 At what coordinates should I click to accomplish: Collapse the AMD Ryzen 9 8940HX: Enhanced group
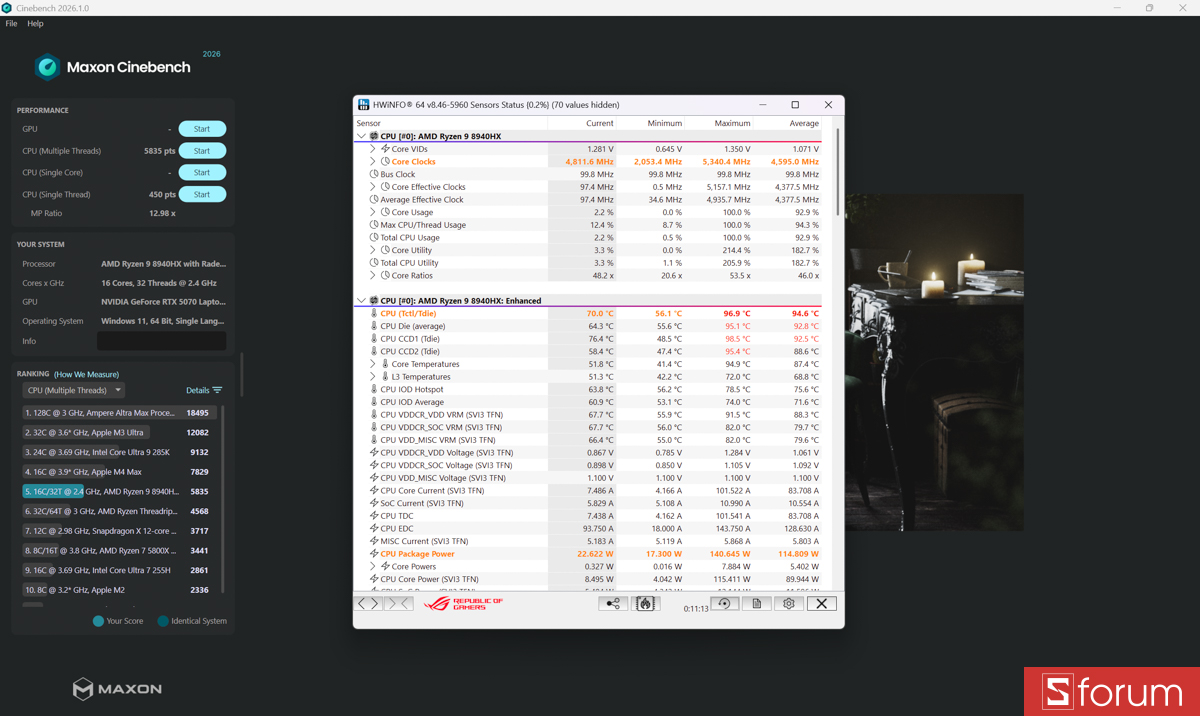click(x=362, y=300)
